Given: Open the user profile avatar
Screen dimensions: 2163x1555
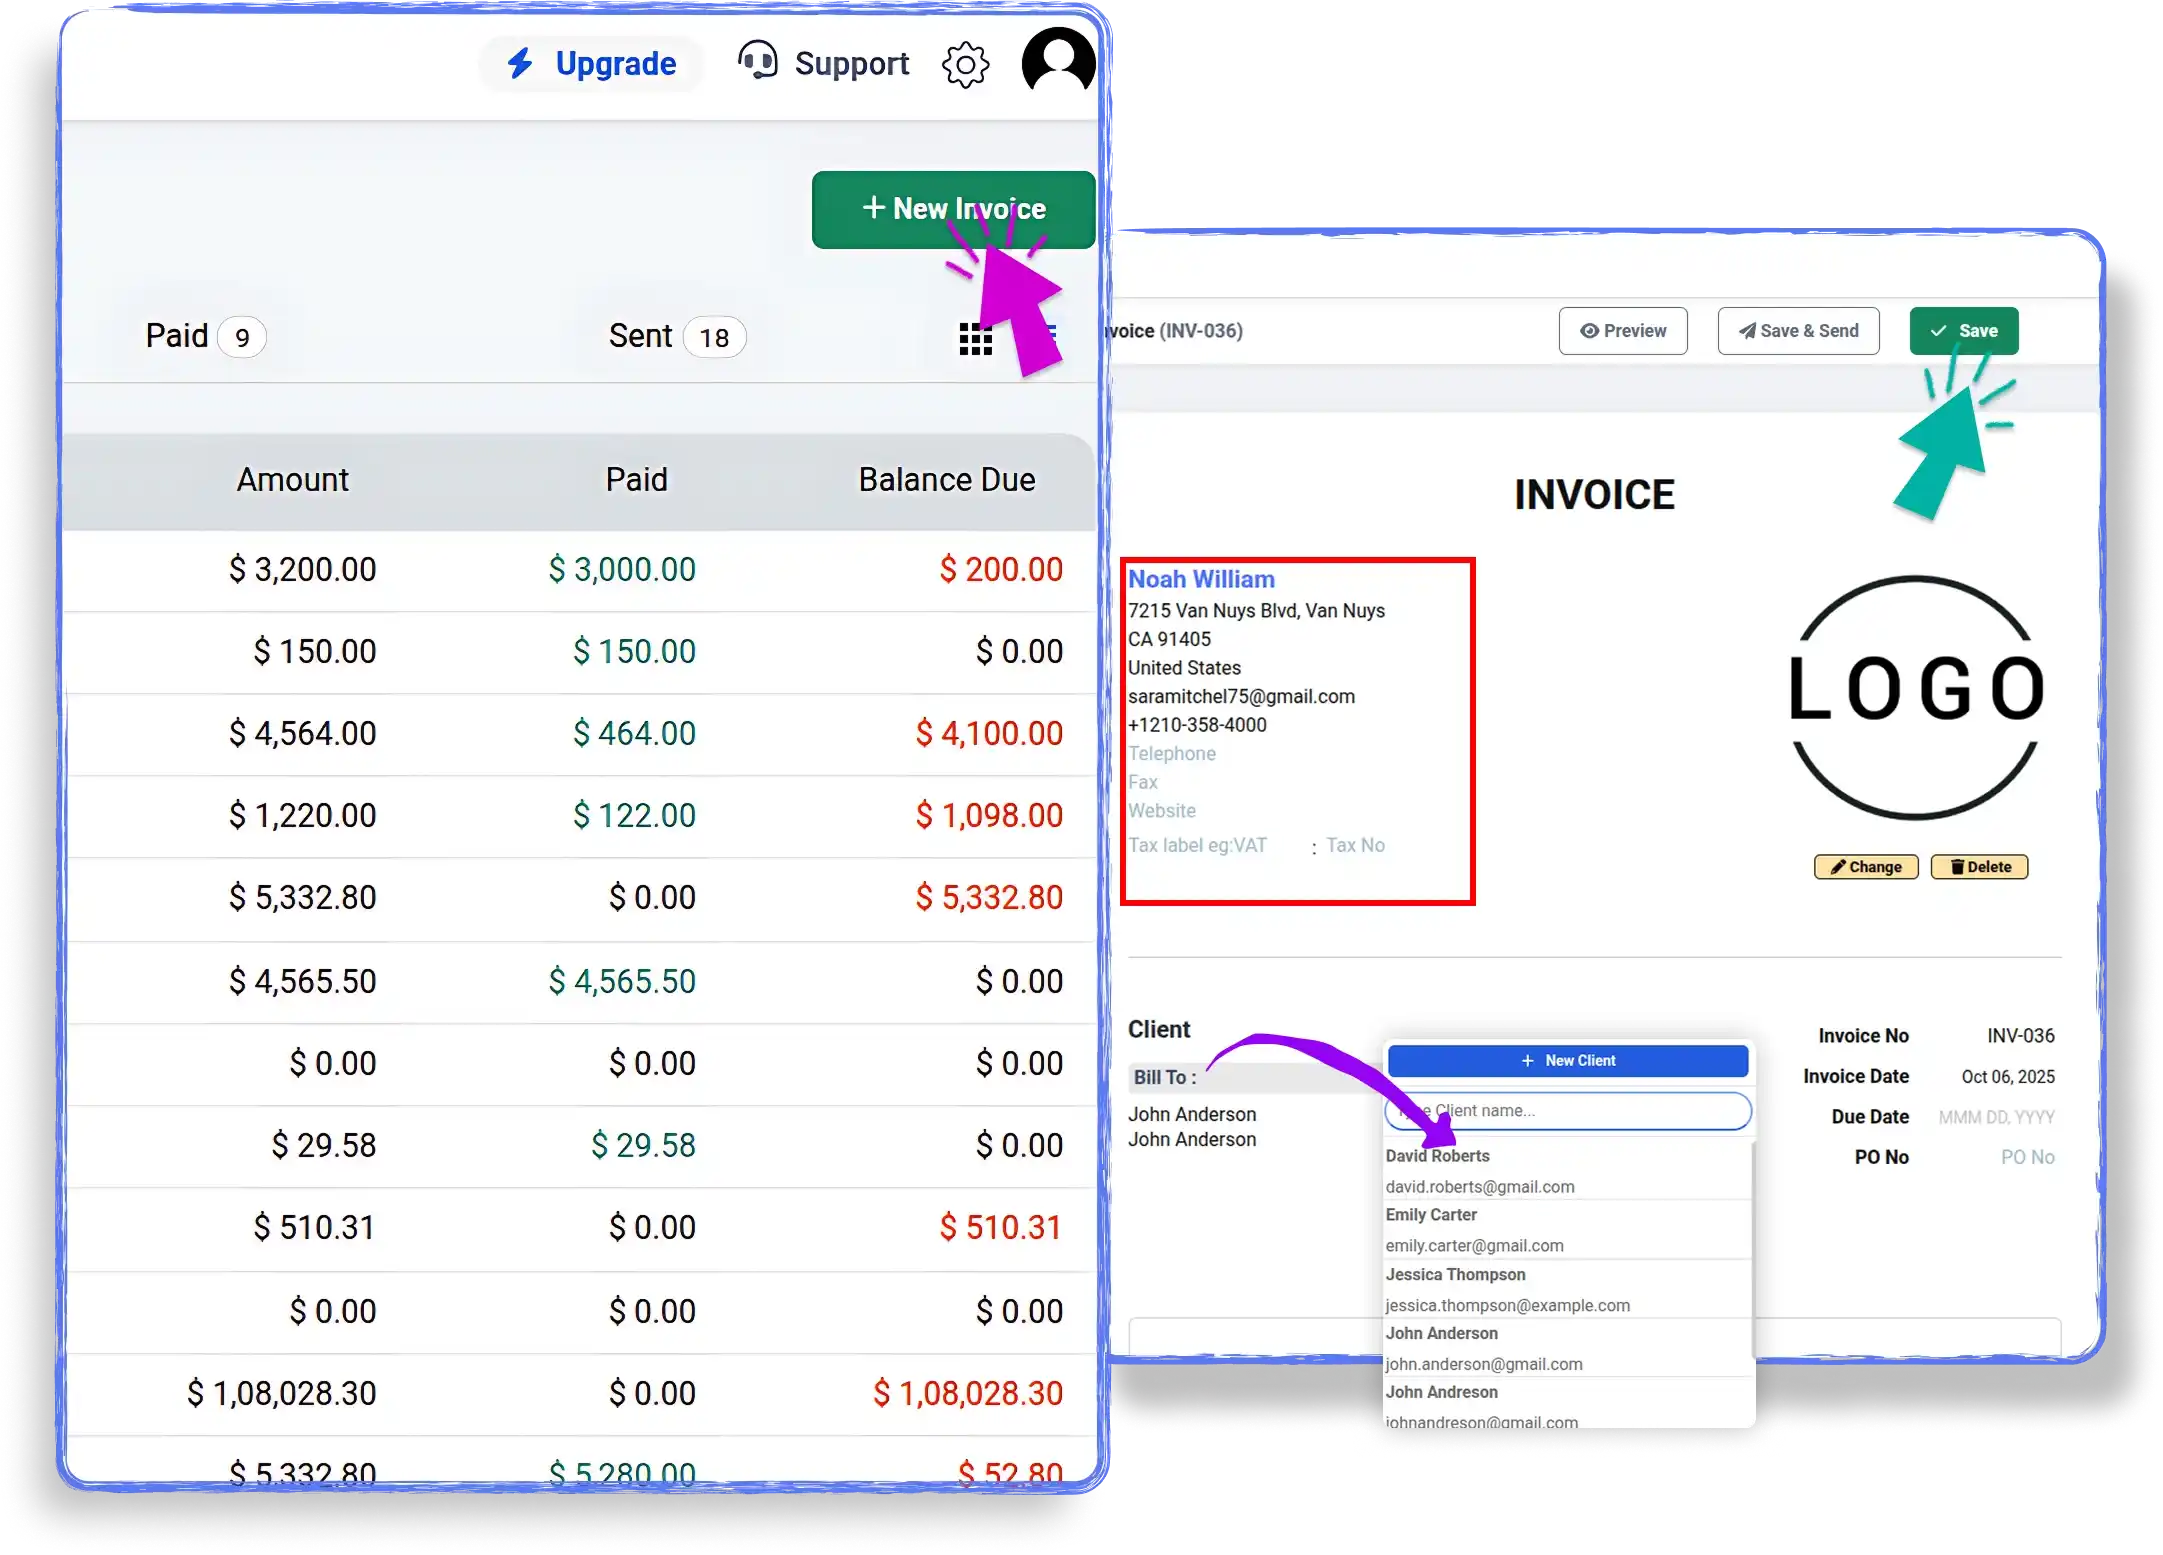Looking at the screenshot, I should [1057, 62].
